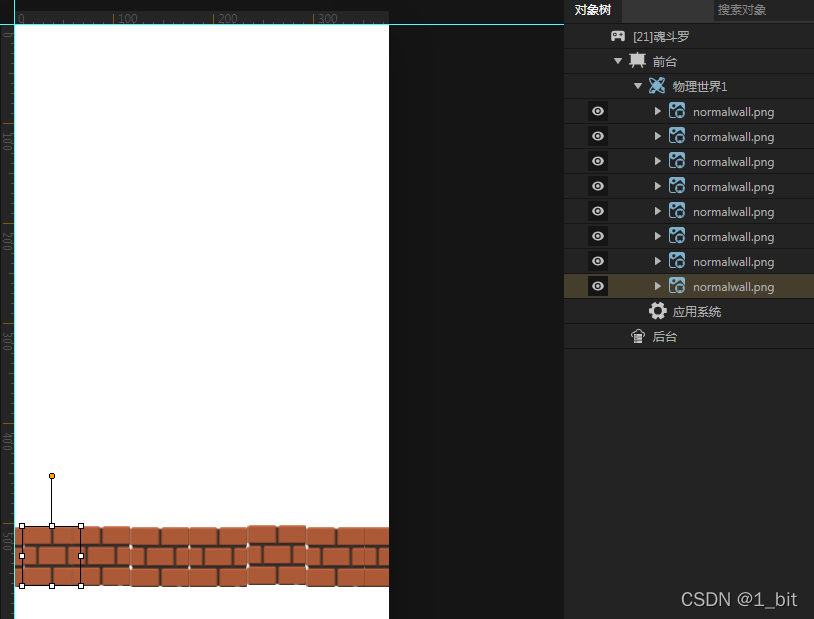Click the 搜索对象 search field
Screen dimensions: 814x619
click(763, 10)
